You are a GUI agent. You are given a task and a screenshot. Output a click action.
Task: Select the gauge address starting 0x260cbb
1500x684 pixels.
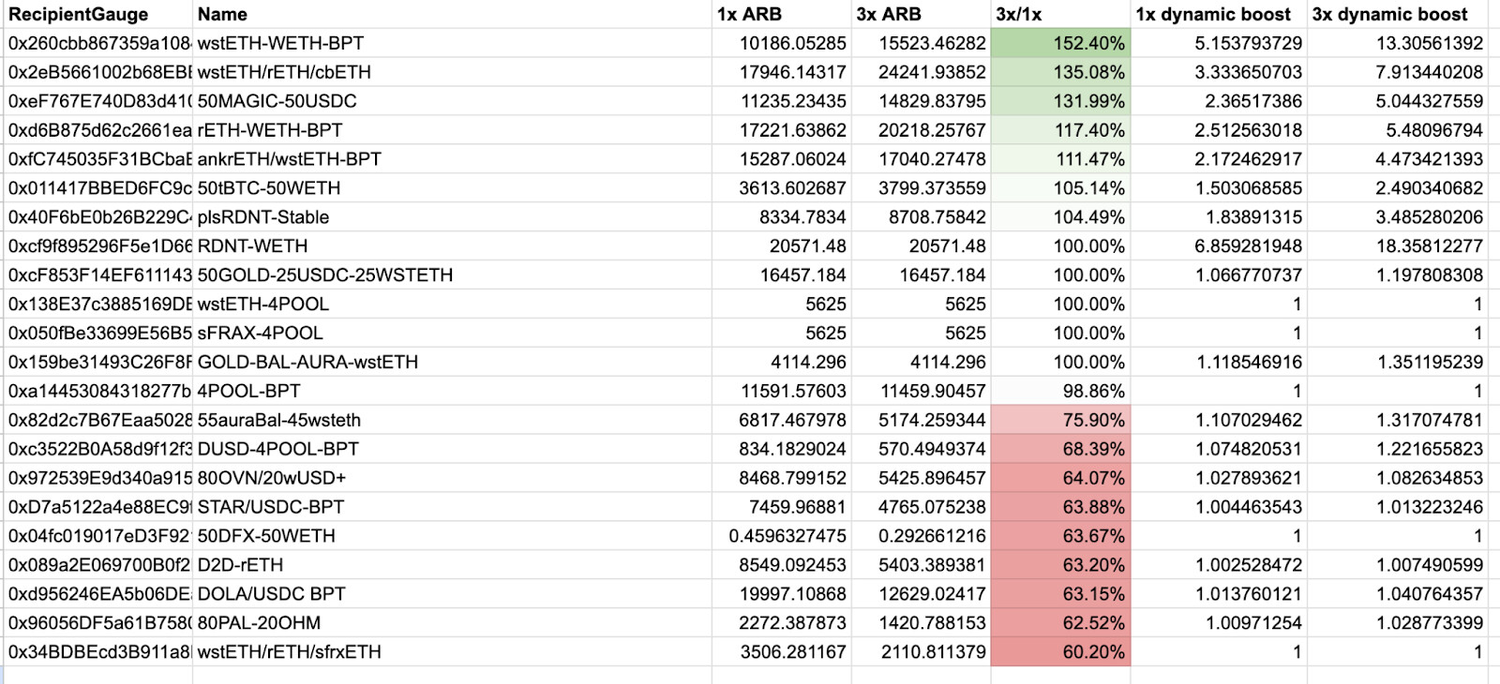point(95,44)
